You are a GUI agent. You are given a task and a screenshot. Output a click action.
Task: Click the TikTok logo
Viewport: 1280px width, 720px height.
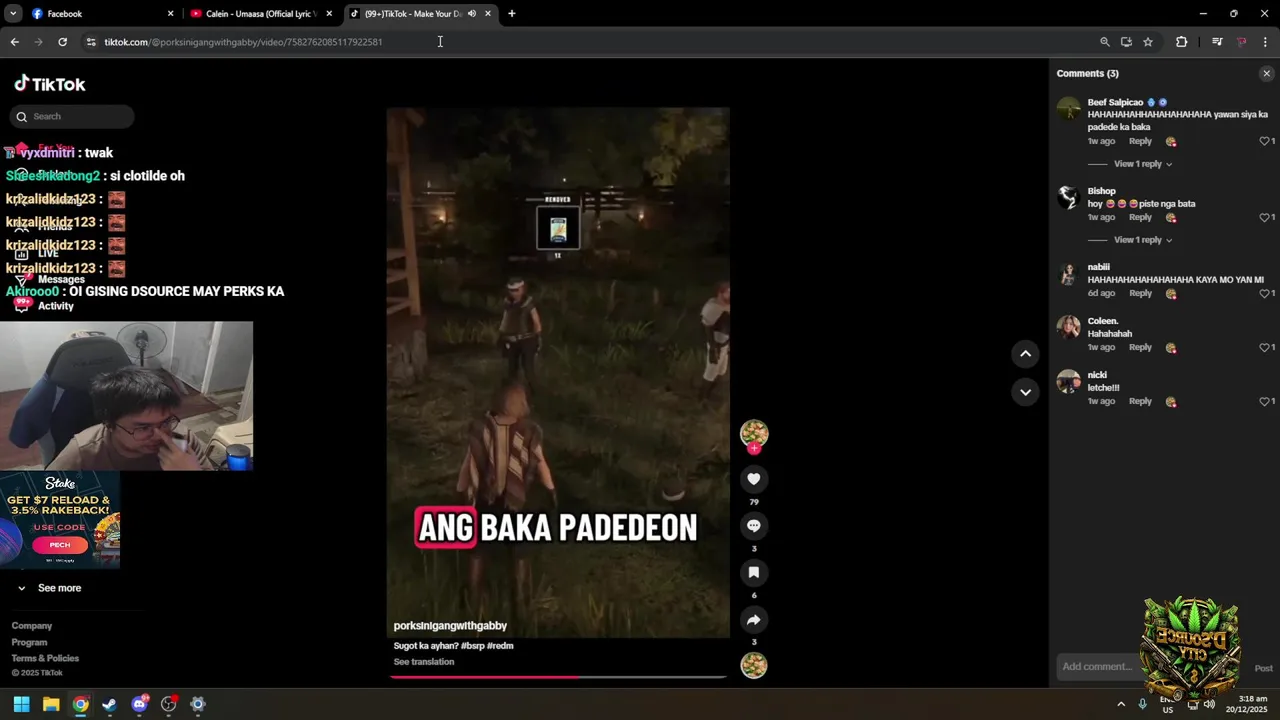50,84
